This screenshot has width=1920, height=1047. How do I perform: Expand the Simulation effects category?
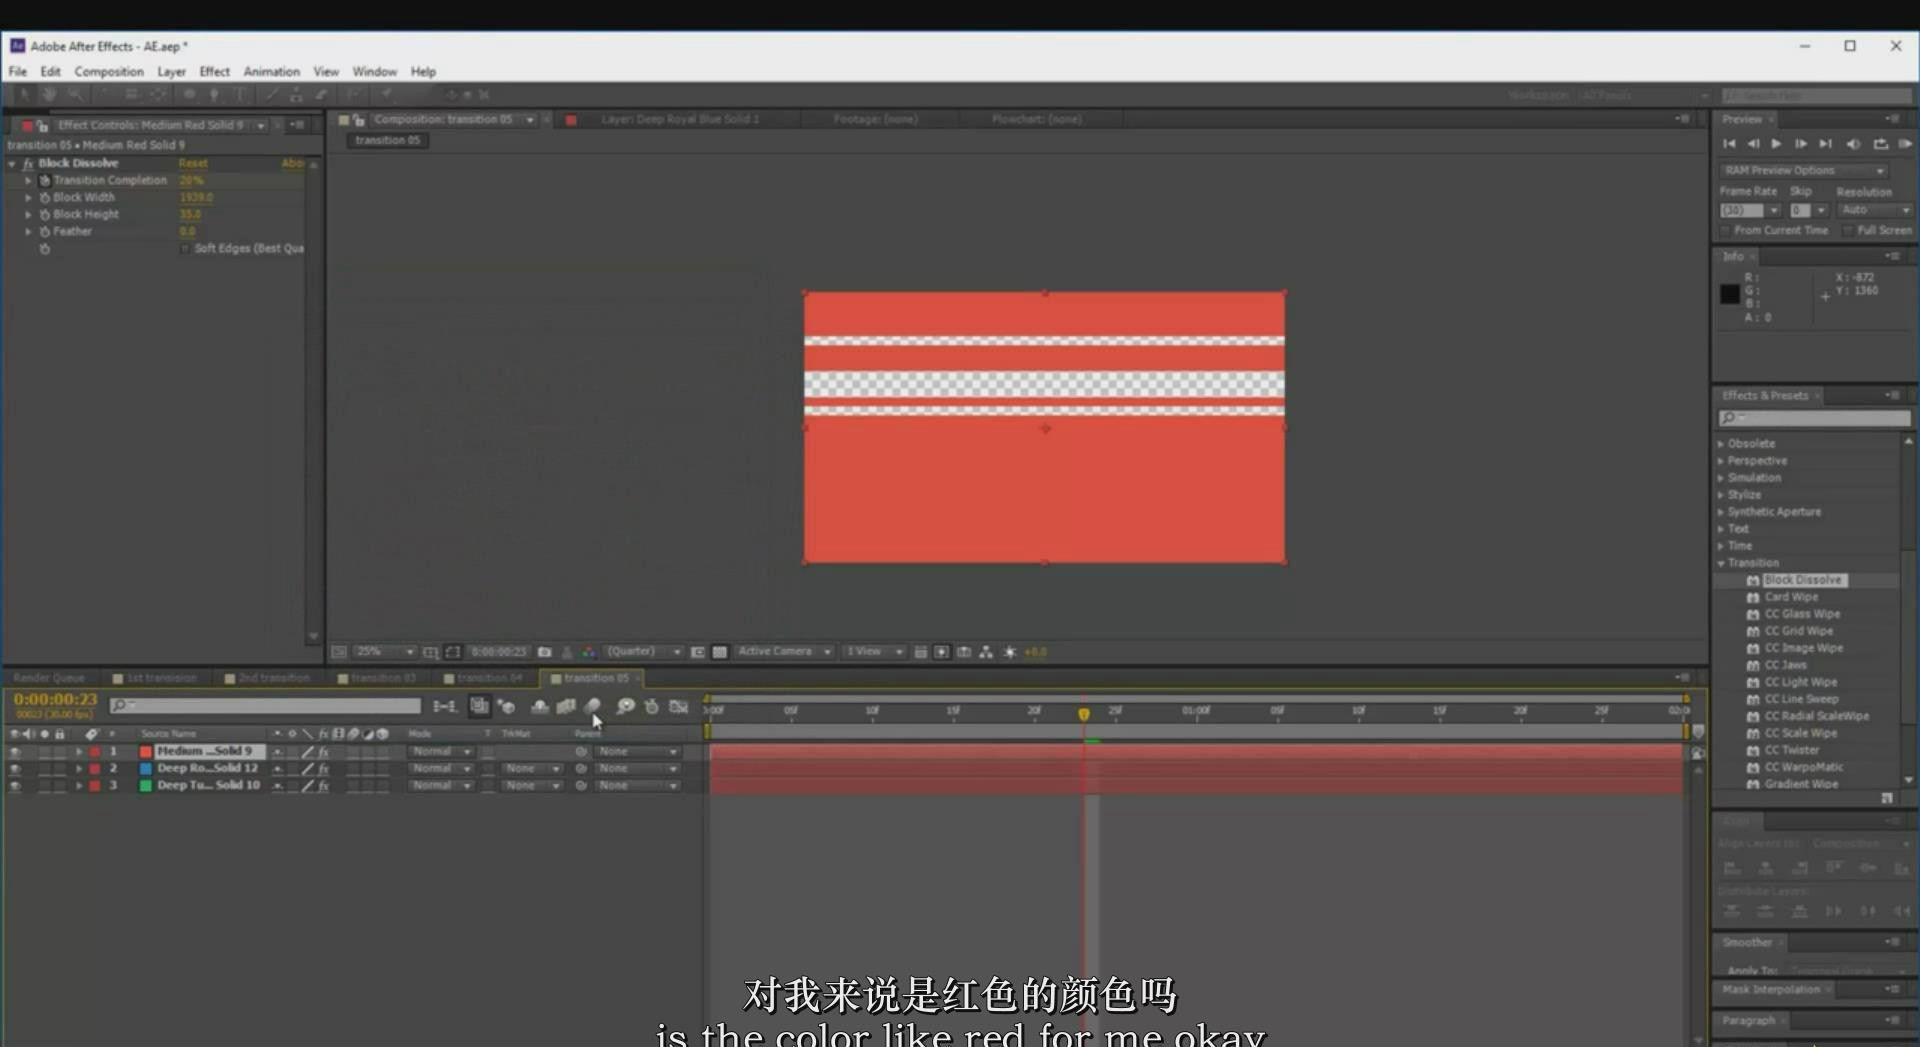[x=1721, y=478]
